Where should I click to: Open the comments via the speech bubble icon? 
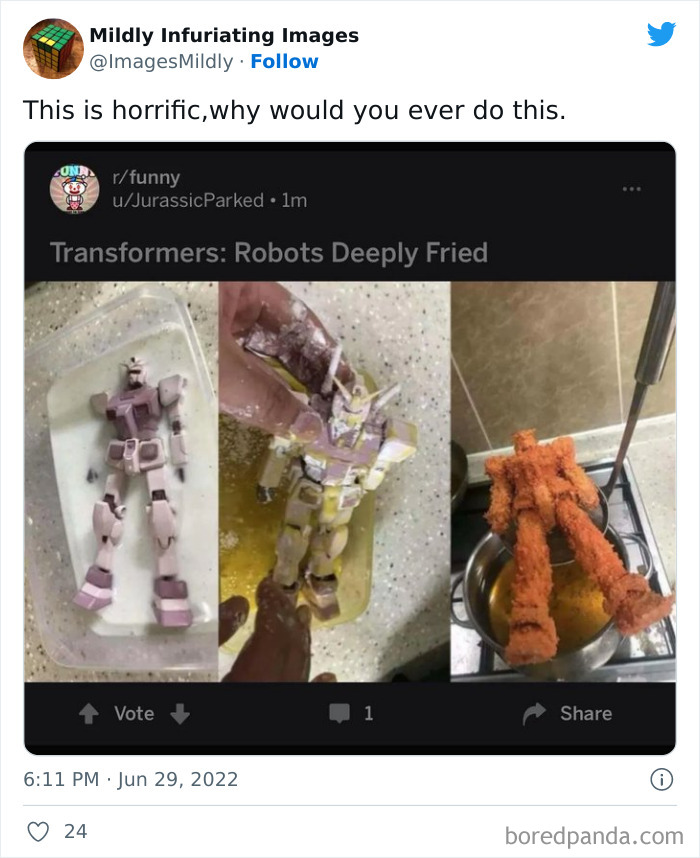tap(340, 713)
